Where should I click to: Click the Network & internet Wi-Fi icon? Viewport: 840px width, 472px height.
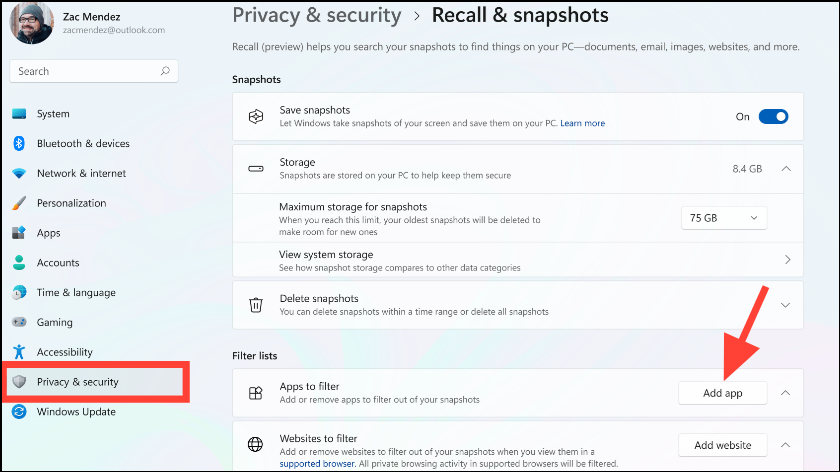[x=19, y=173]
